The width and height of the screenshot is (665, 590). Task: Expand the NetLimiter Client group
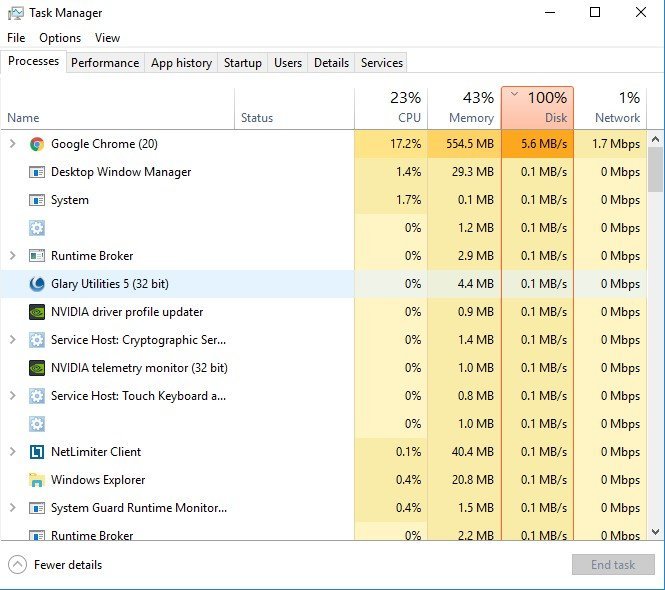pos(12,452)
